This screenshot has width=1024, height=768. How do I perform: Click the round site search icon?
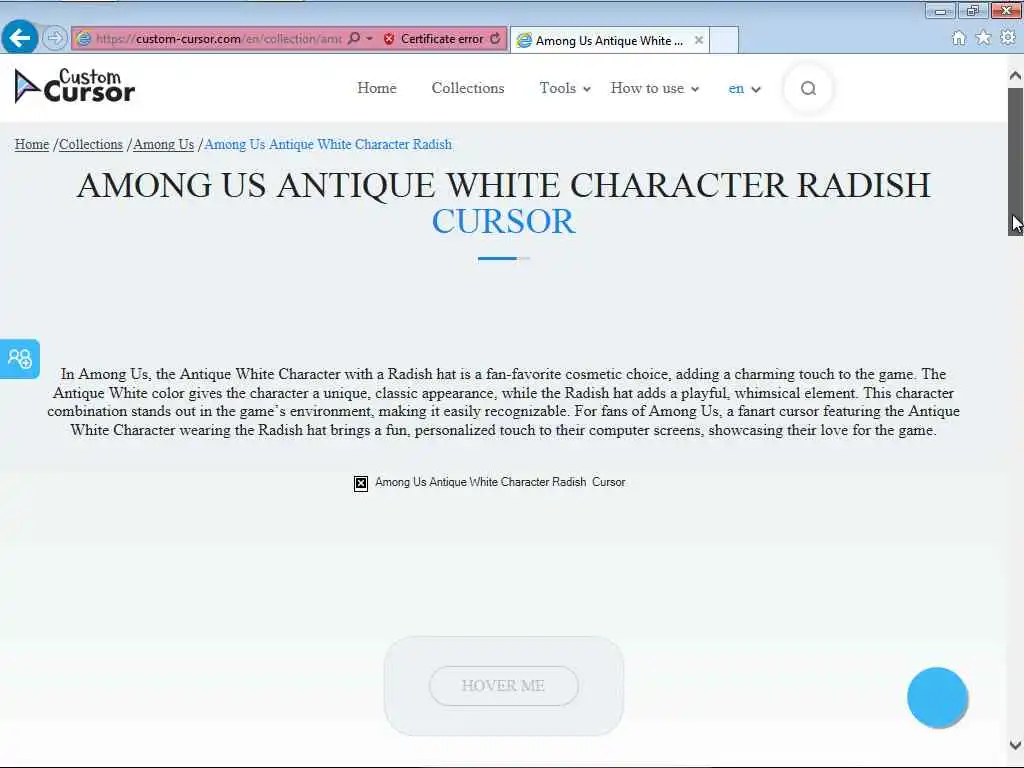click(x=808, y=88)
